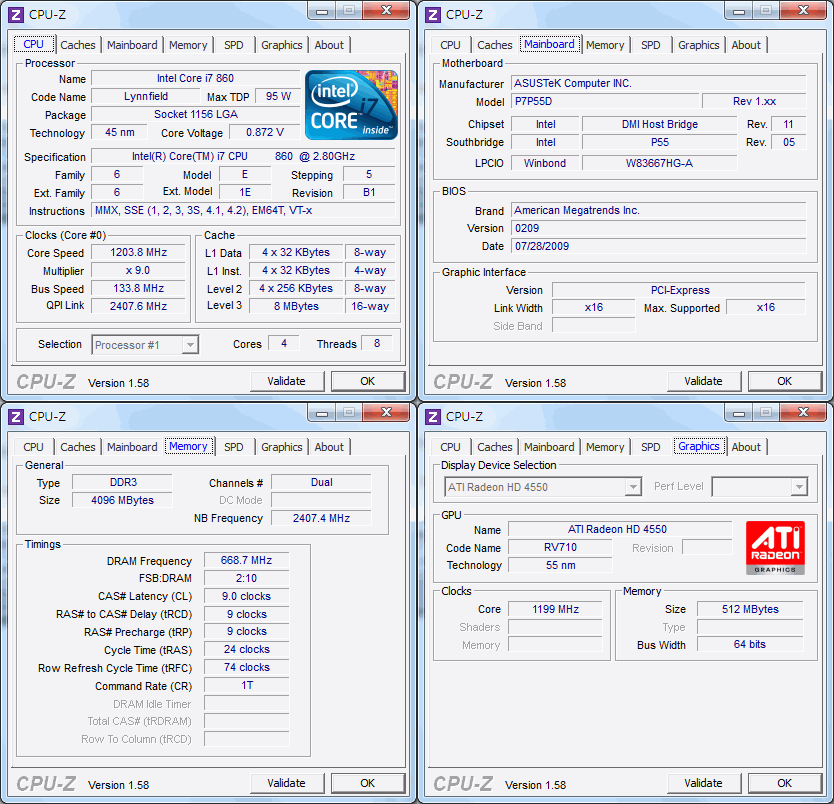Click the Intel Core i7 inside logo
The height and width of the screenshot is (804, 834).
click(x=351, y=105)
